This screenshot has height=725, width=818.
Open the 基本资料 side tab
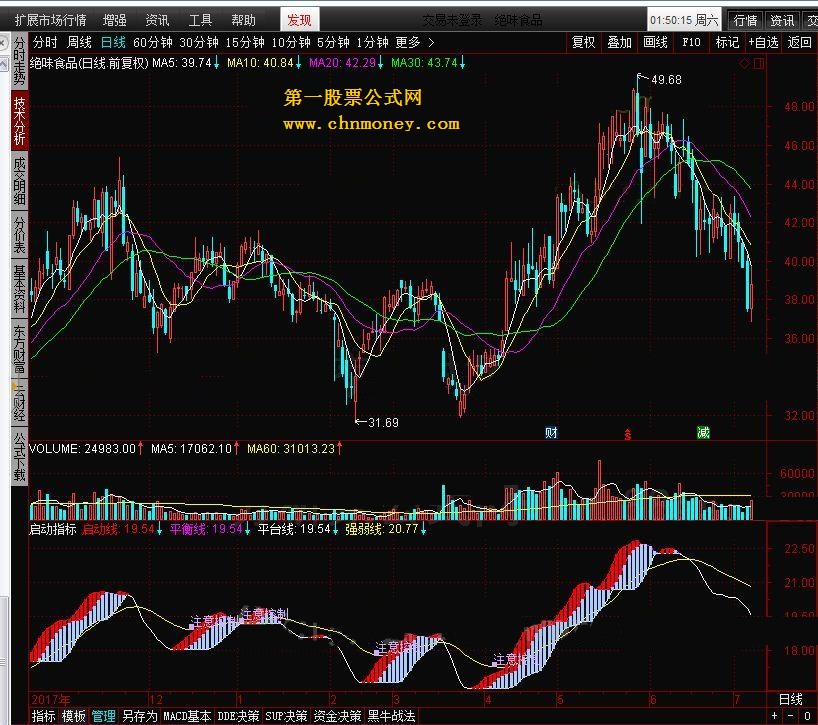[19, 289]
